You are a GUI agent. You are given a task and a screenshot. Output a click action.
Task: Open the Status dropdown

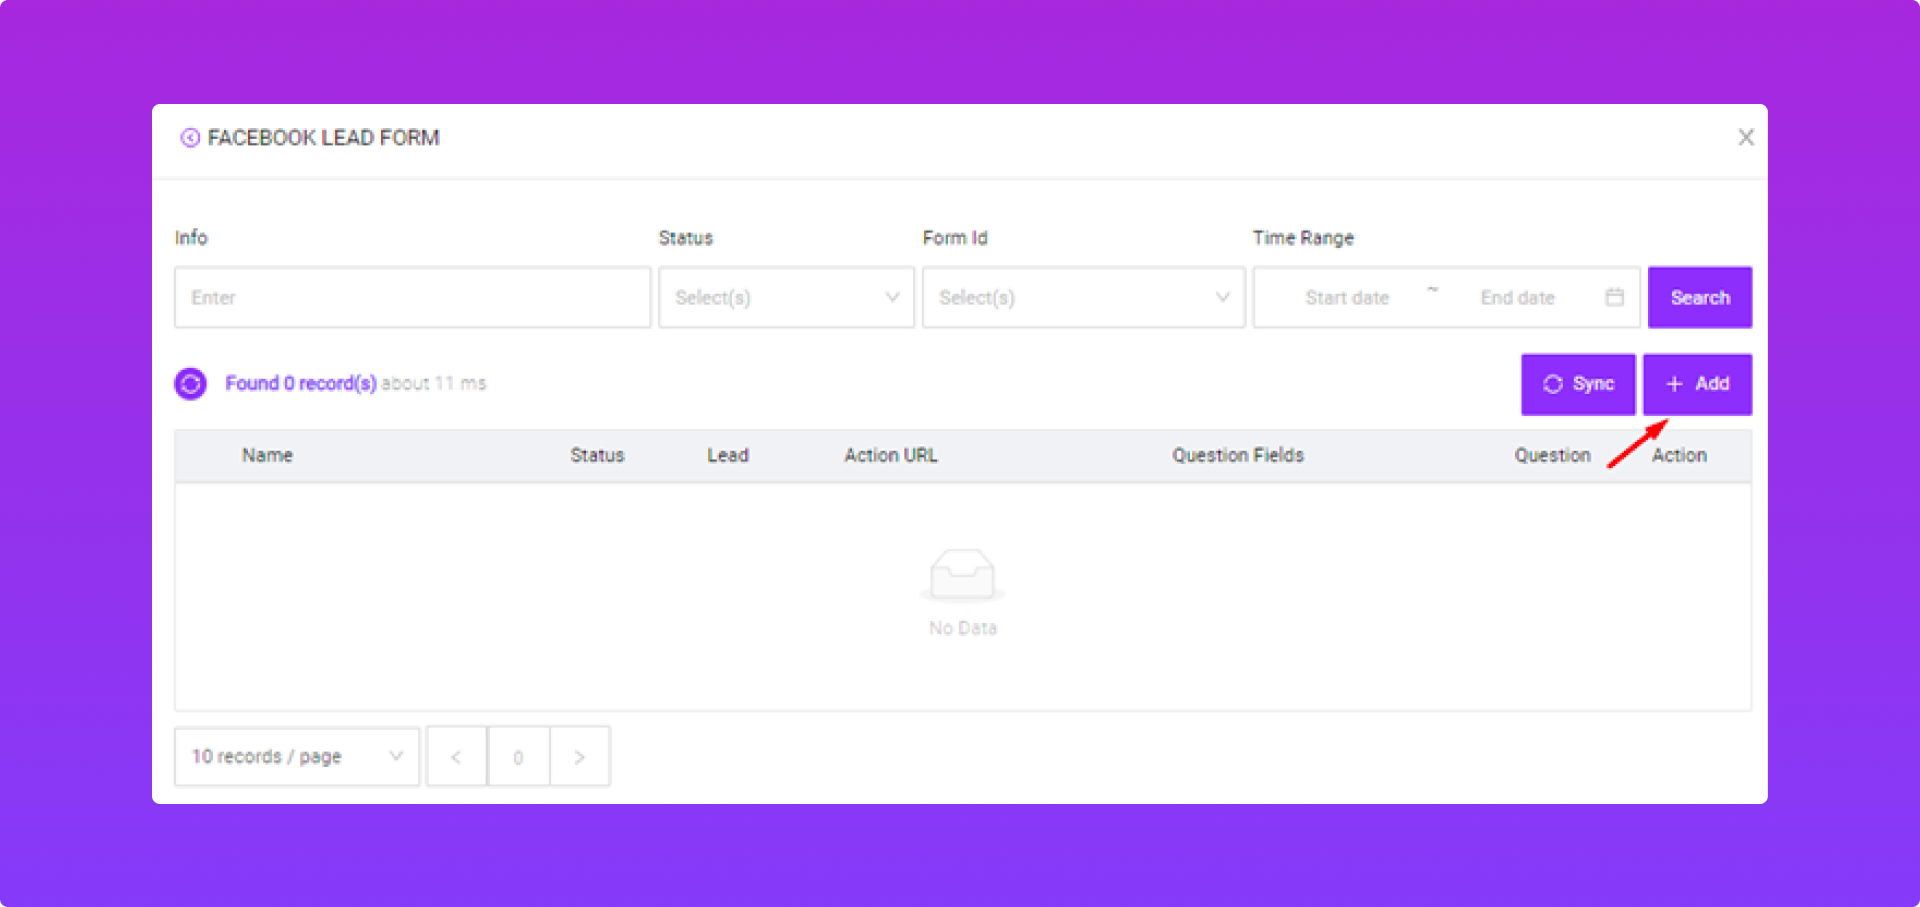(786, 297)
